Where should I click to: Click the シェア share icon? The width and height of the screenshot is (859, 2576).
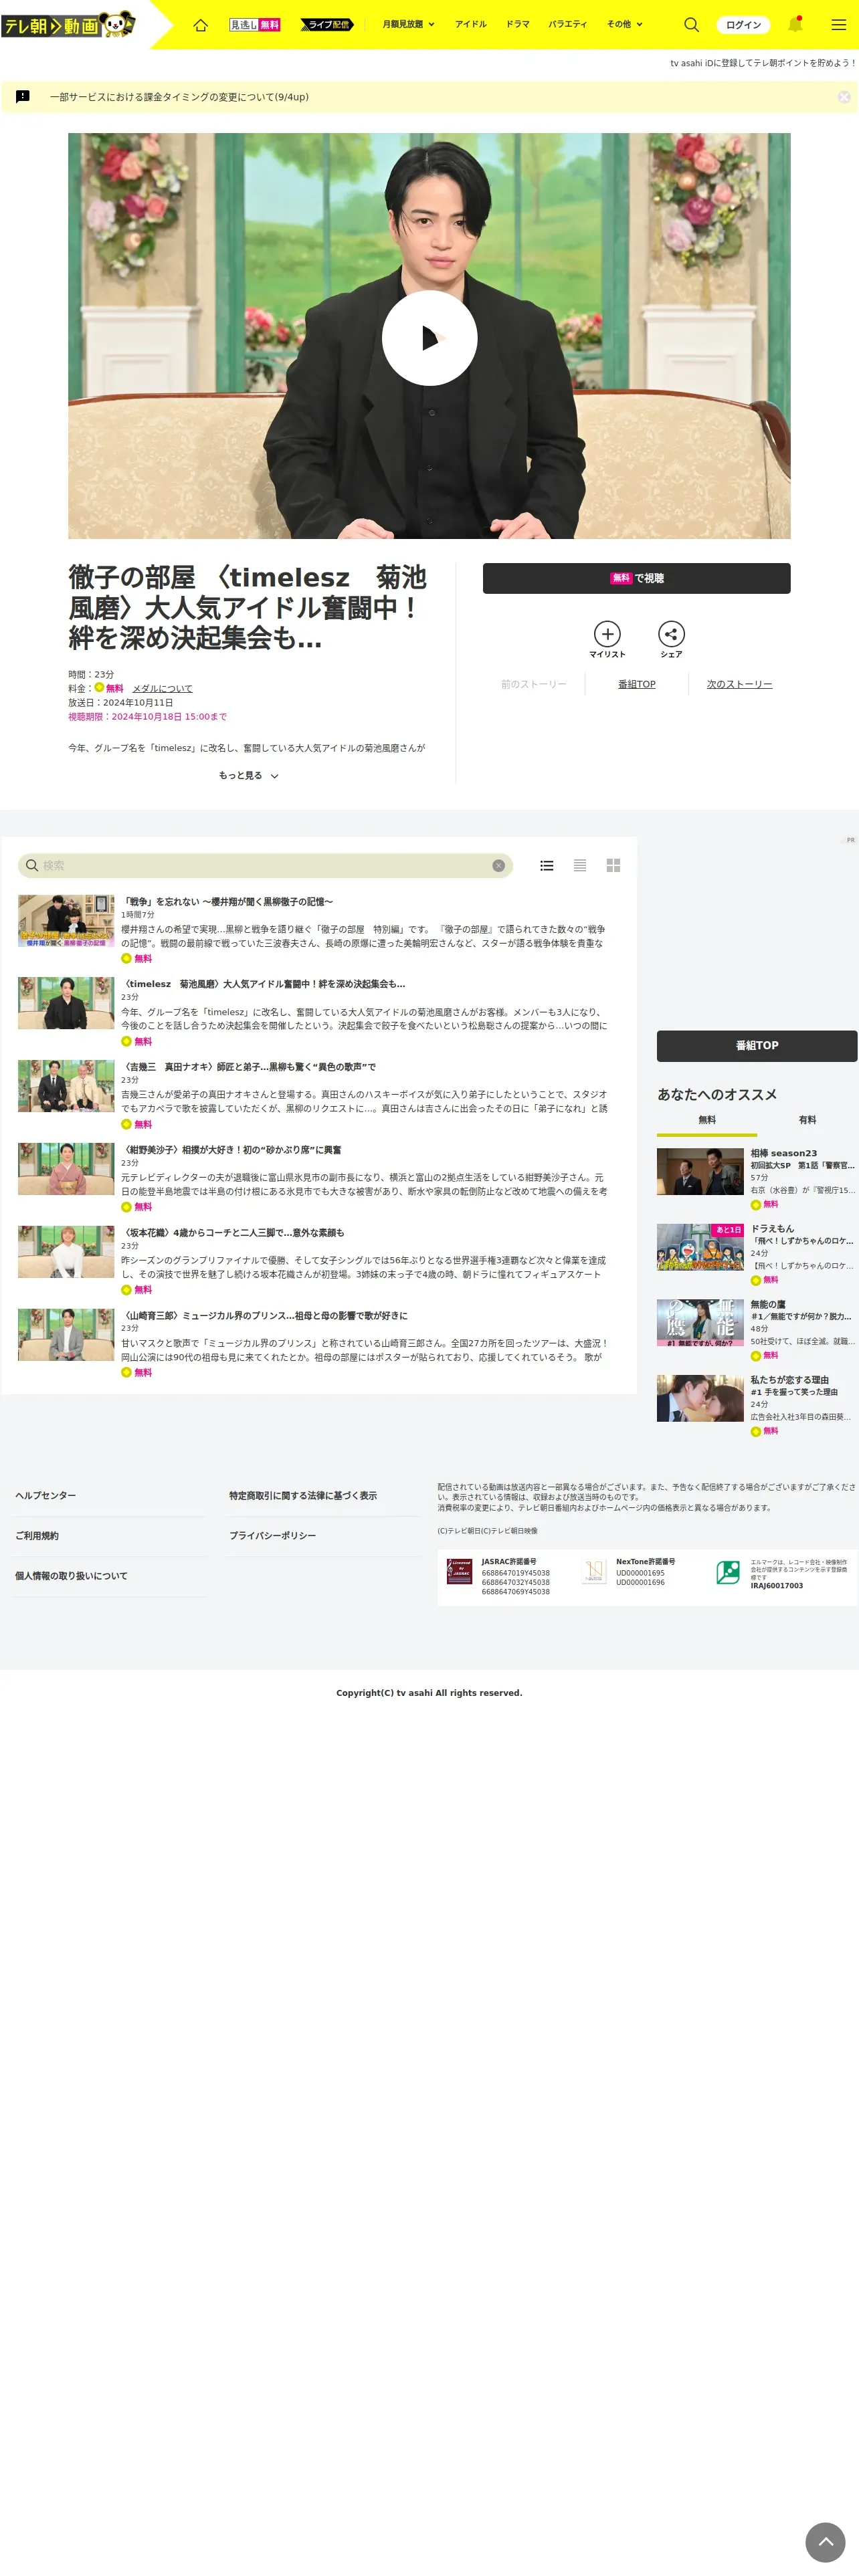[671, 640]
